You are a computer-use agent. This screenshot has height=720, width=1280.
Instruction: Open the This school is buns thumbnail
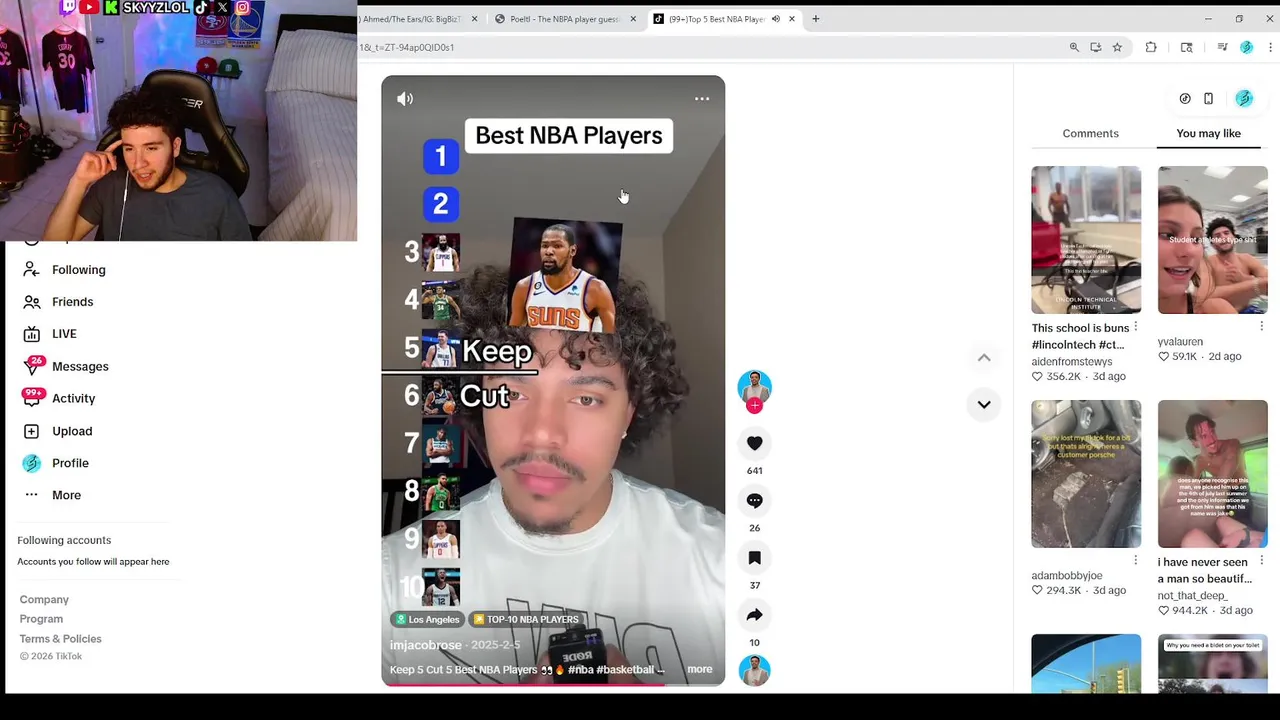pos(1086,240)
